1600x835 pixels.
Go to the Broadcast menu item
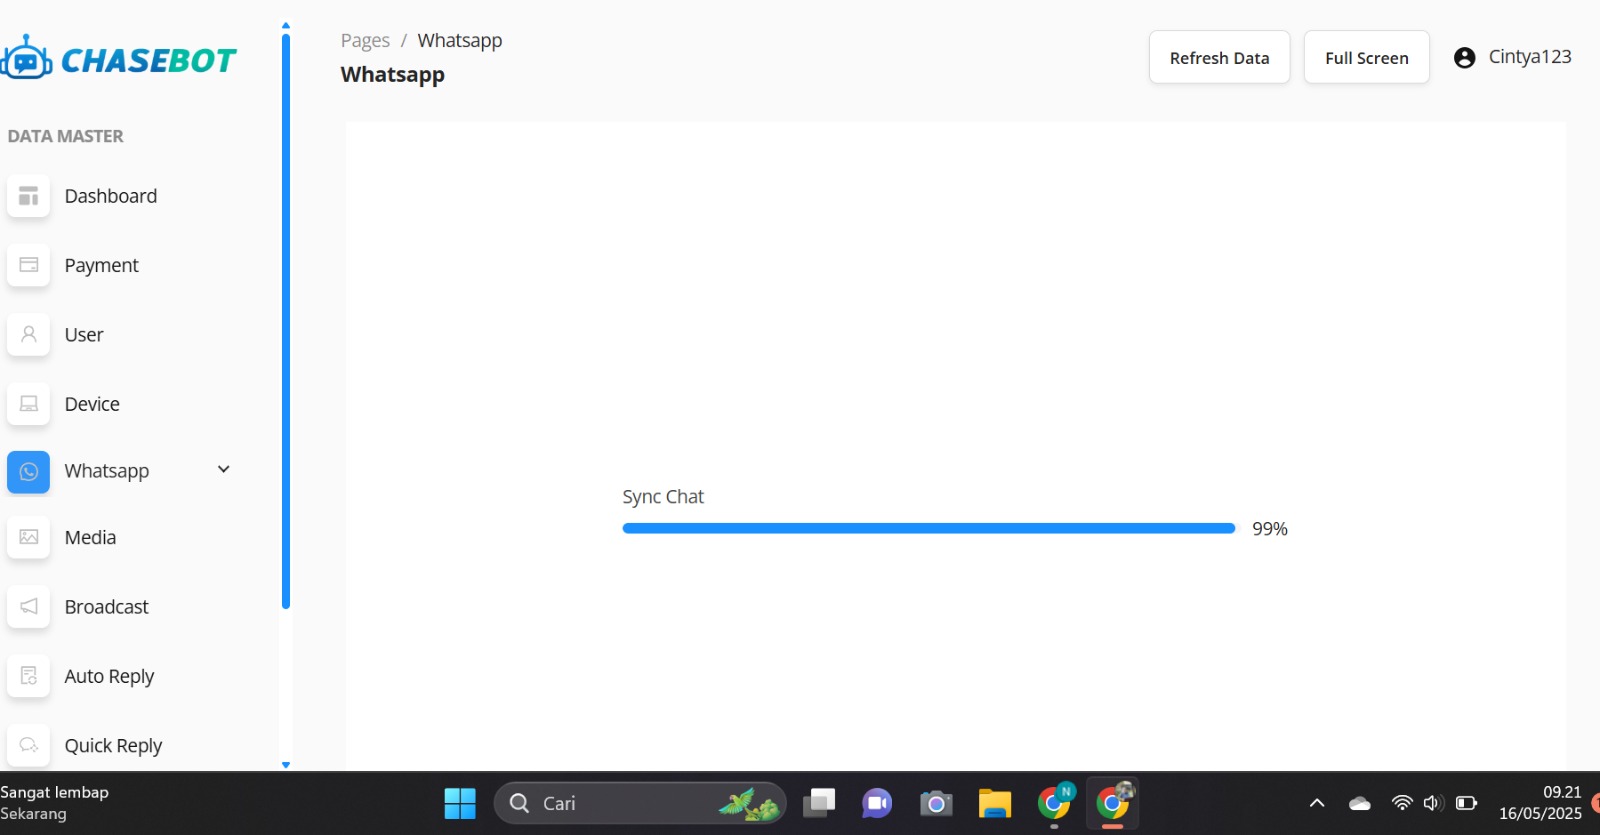click(x=106, y=607)
